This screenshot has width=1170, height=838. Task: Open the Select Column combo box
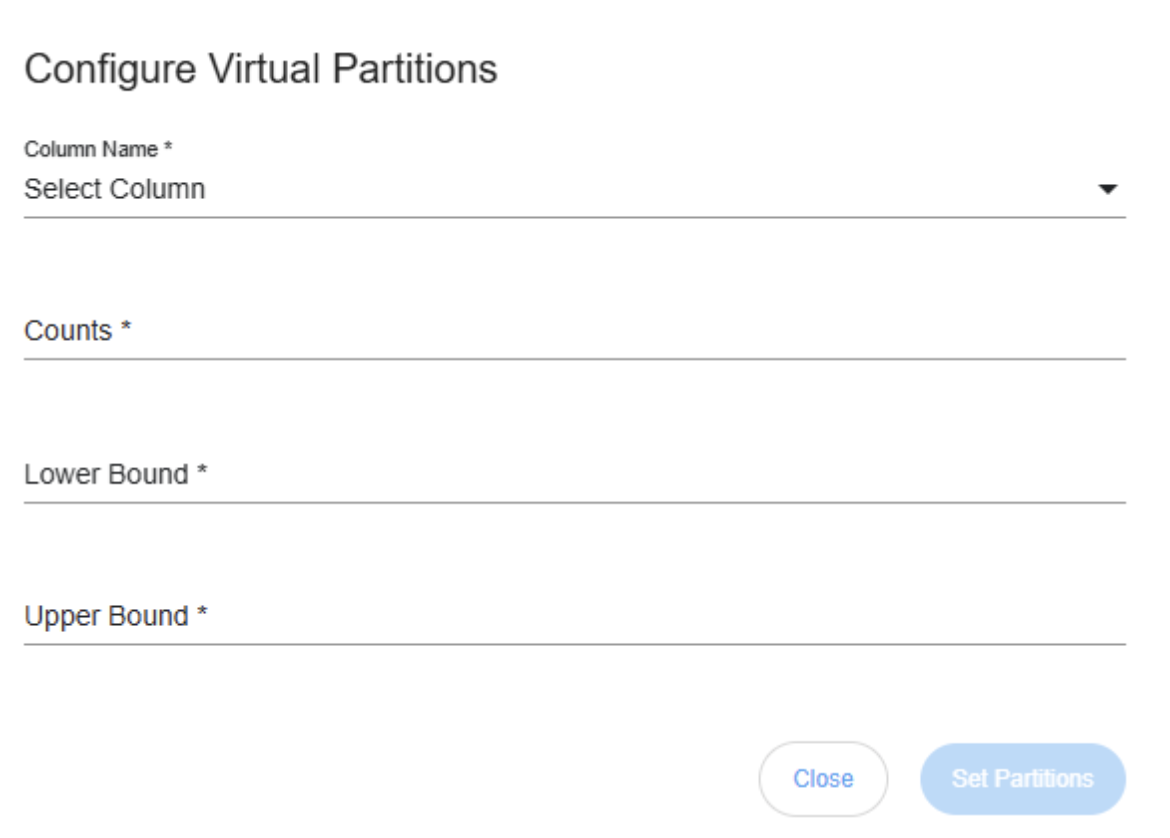coord(560,189)
